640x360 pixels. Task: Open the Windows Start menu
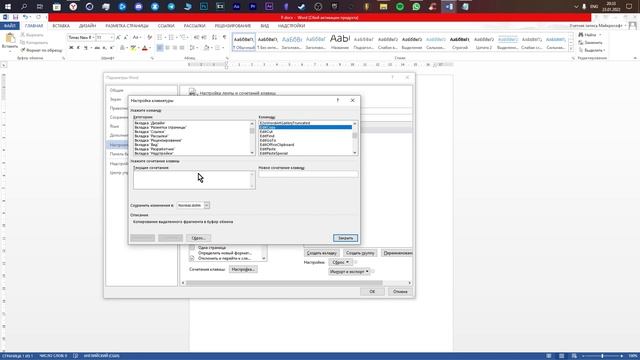(7, 7)
